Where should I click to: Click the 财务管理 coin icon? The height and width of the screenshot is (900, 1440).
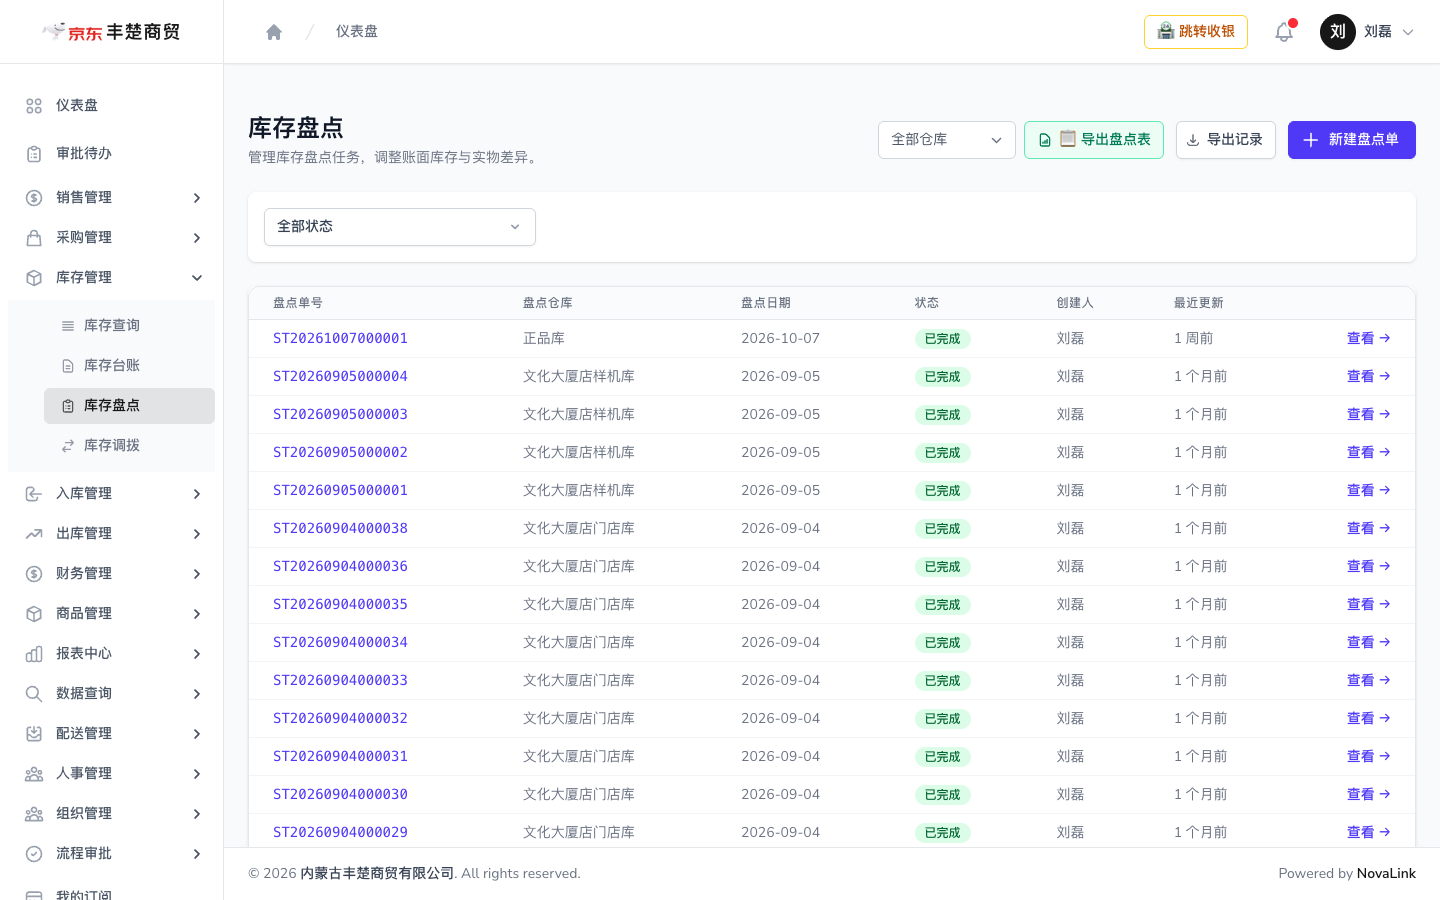point(34,574)
